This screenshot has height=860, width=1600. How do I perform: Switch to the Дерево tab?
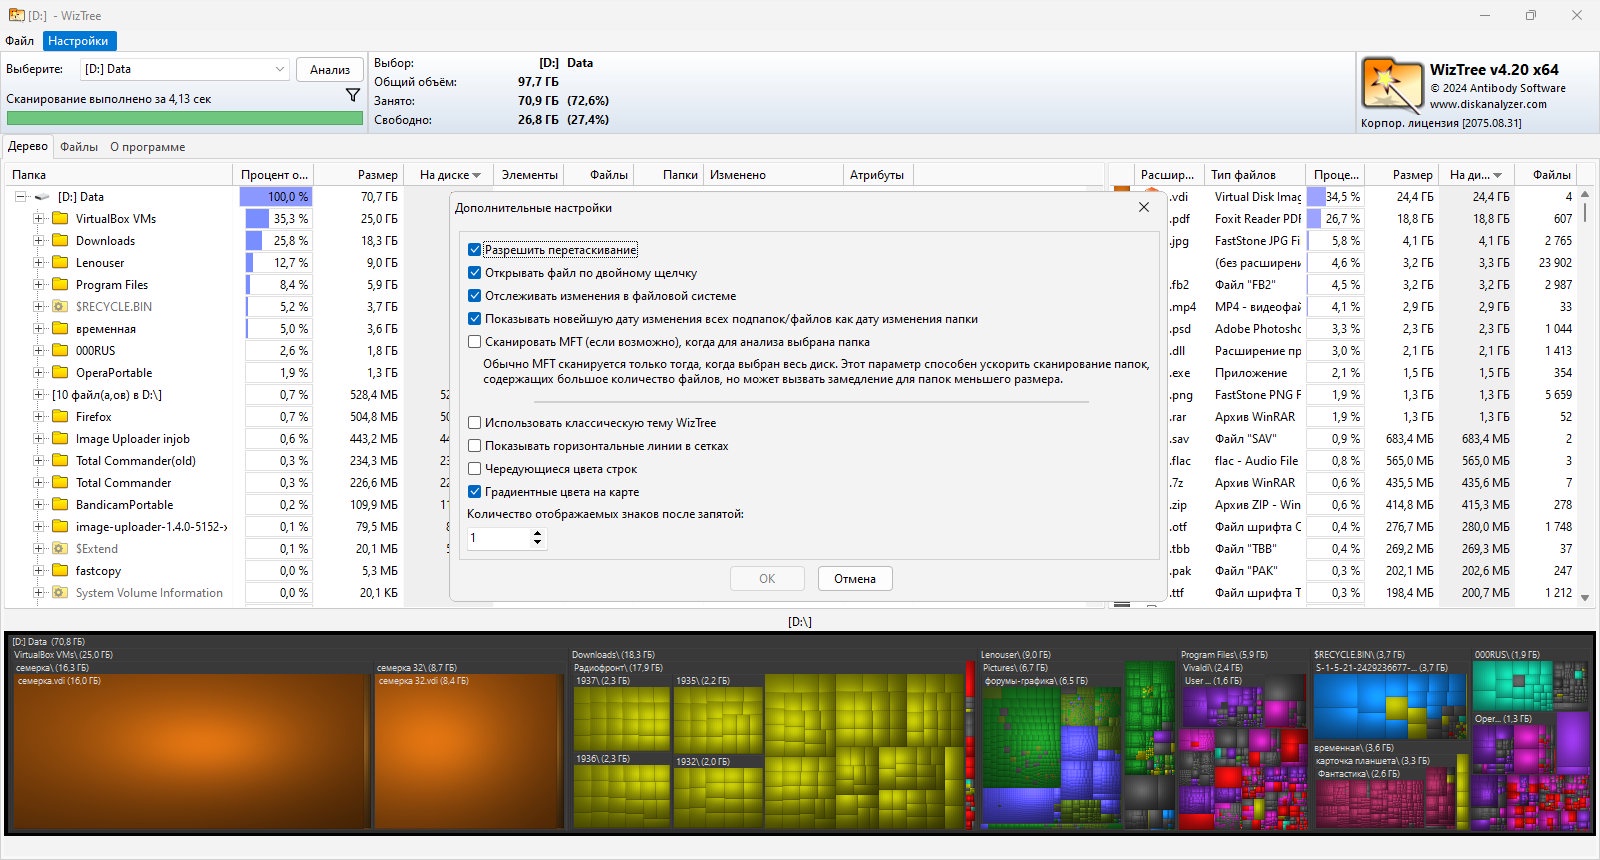point(28,146)
